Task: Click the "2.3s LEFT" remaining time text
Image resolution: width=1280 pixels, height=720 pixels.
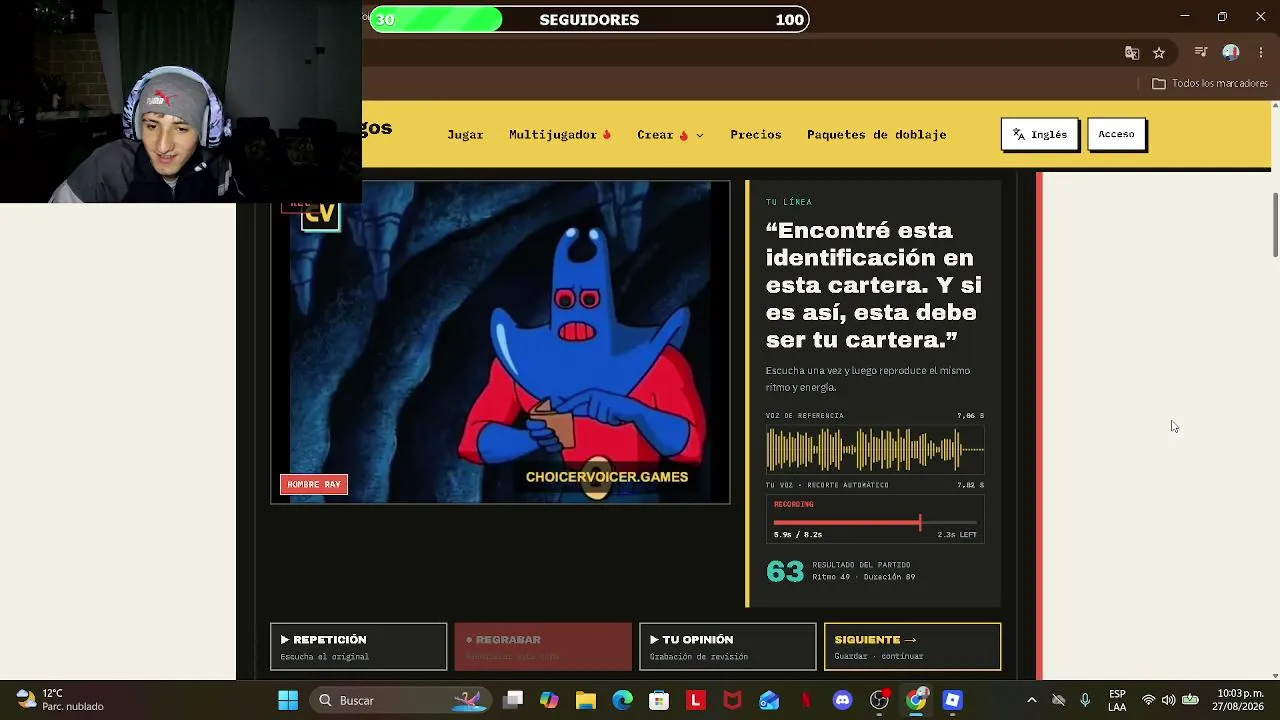Action: click(x=957, y=535)
